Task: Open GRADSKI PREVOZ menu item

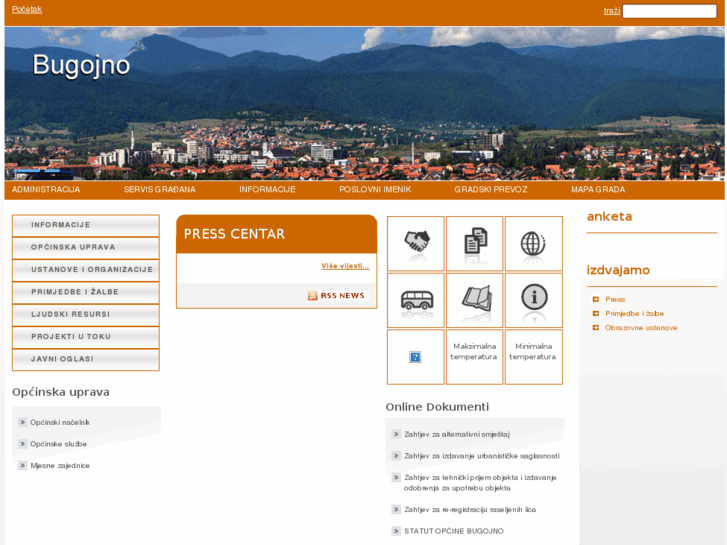Action: coord(491,190)
